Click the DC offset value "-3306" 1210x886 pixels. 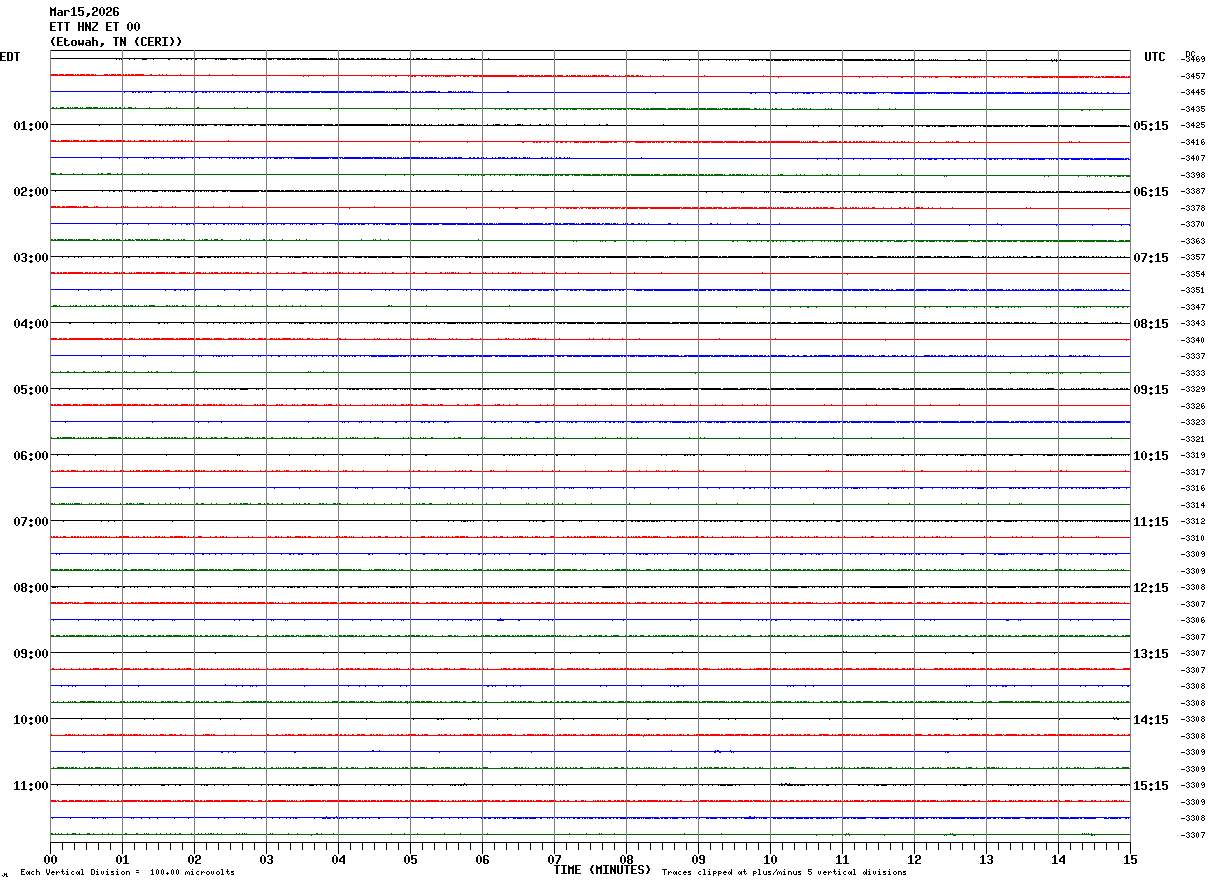click(1192, 621)
